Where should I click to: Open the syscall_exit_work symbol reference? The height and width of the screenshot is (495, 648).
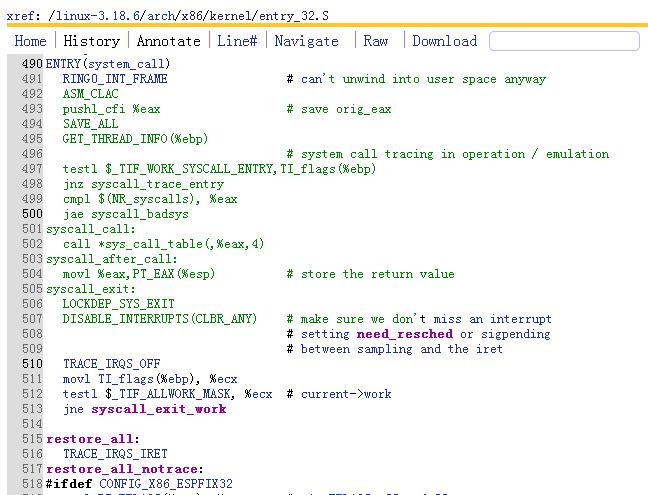coord(158,409)
